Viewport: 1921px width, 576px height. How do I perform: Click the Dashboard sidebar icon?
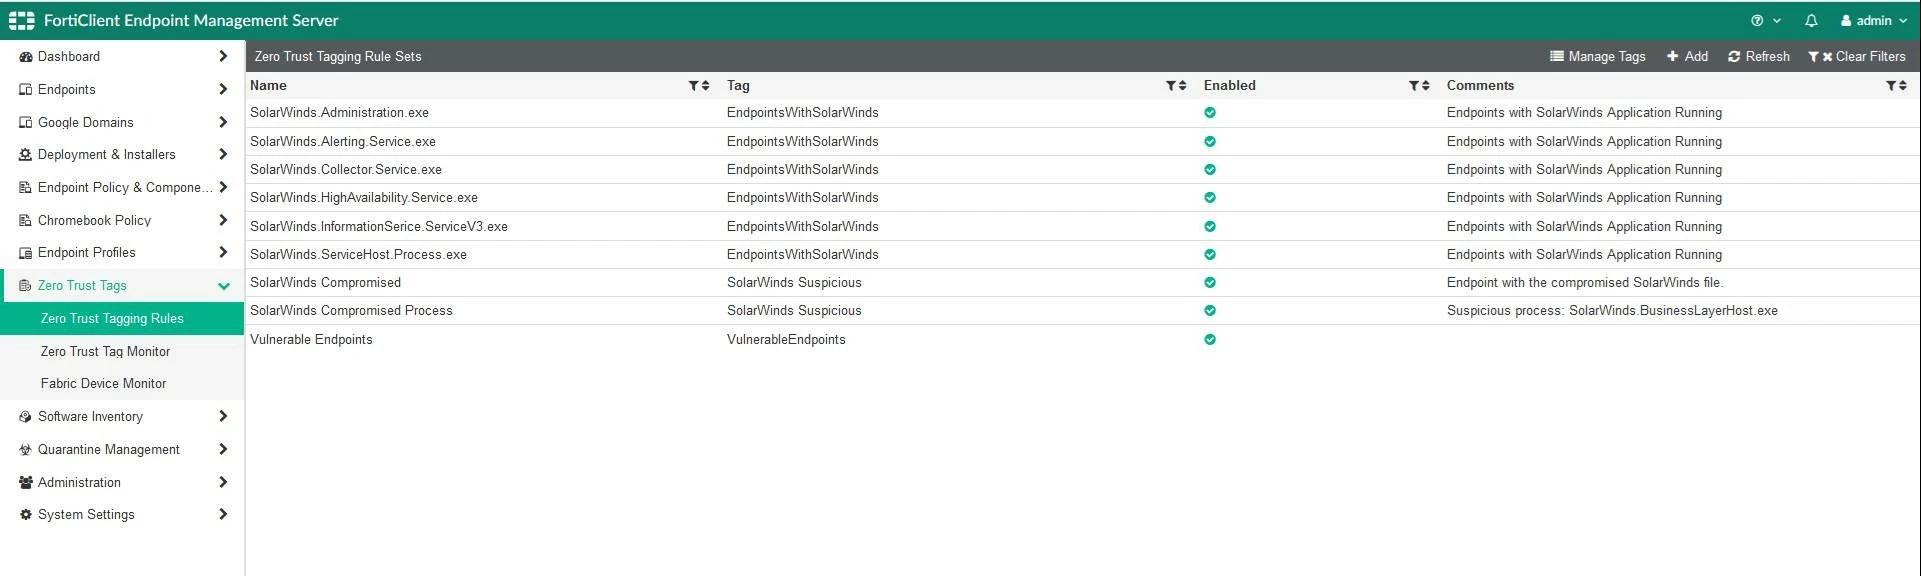[26, 57]
